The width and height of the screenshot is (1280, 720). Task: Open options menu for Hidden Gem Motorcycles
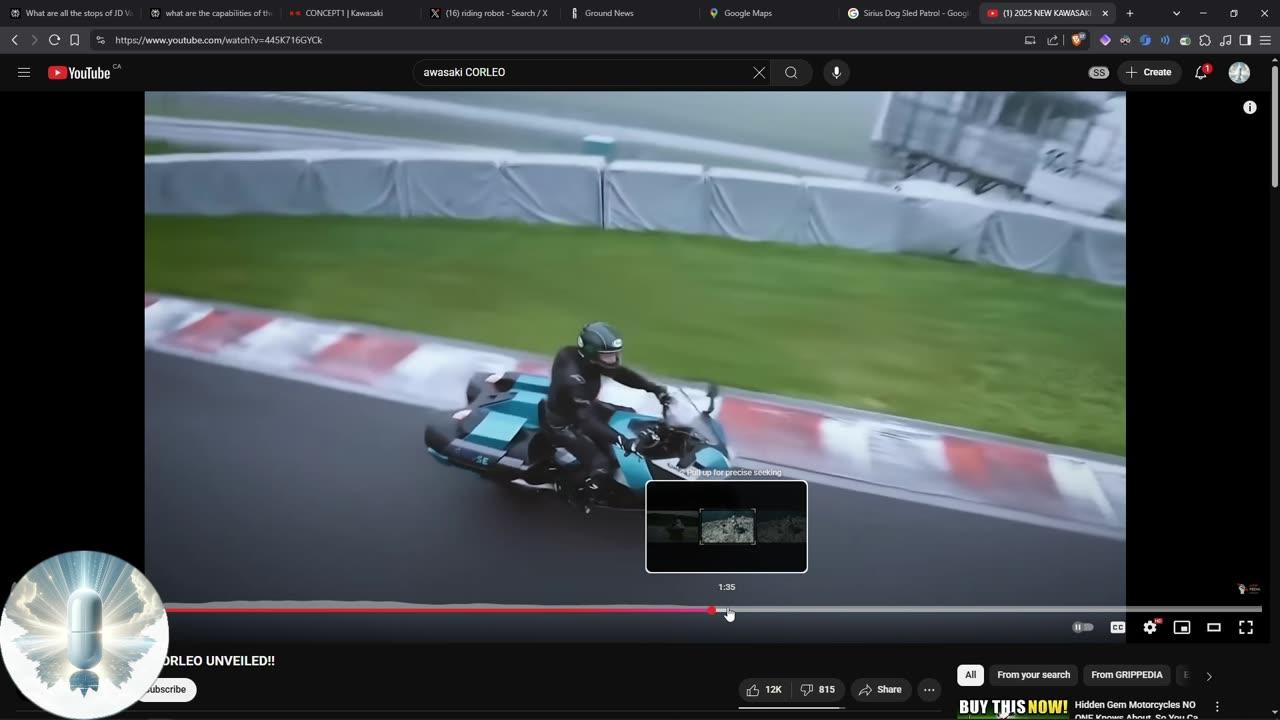pos(1217,706)
